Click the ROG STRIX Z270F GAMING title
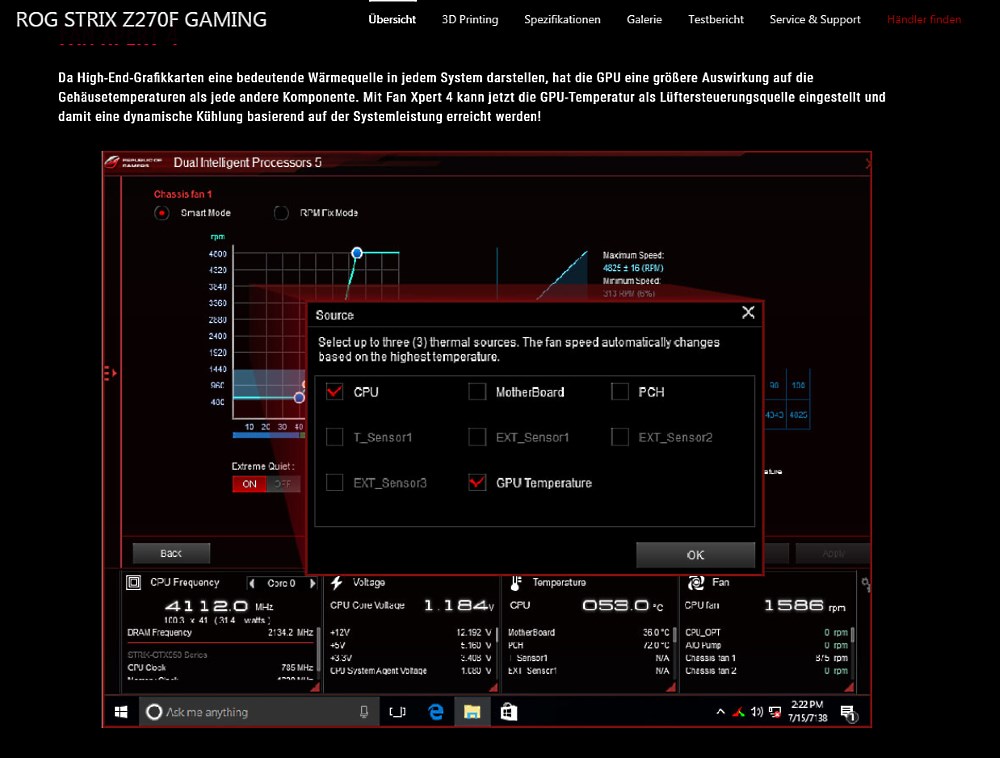Image resolution: width=1000 pixels, height=758 pixels. pos(142,20)
